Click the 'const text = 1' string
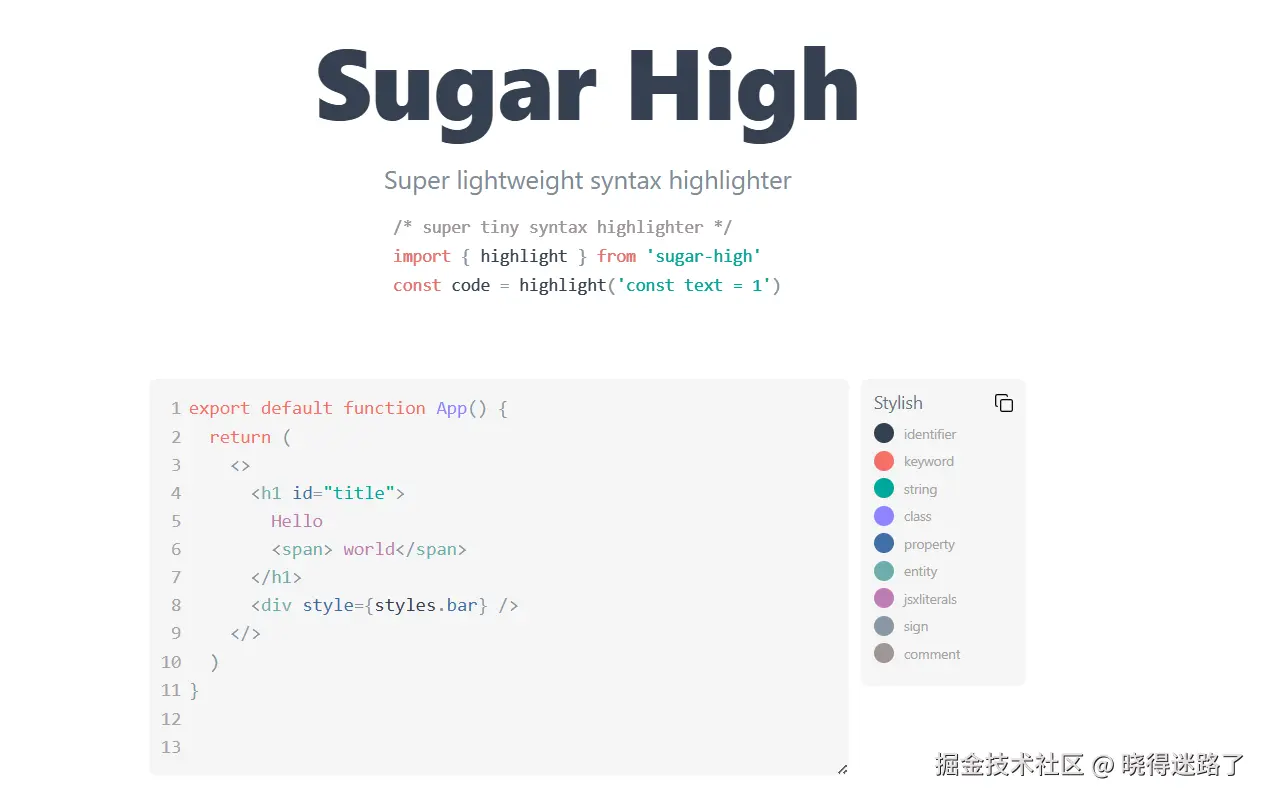 click(x=694, y=285)
